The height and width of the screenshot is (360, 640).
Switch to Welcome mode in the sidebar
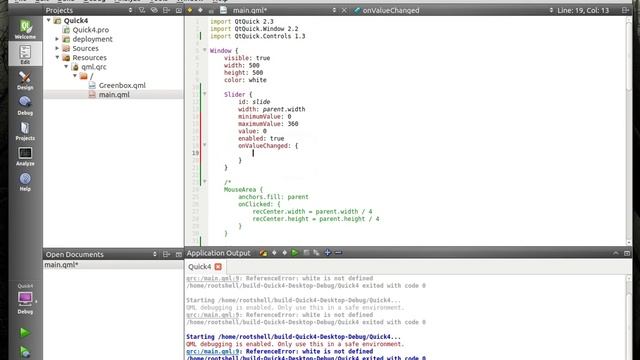click(25, 29)
